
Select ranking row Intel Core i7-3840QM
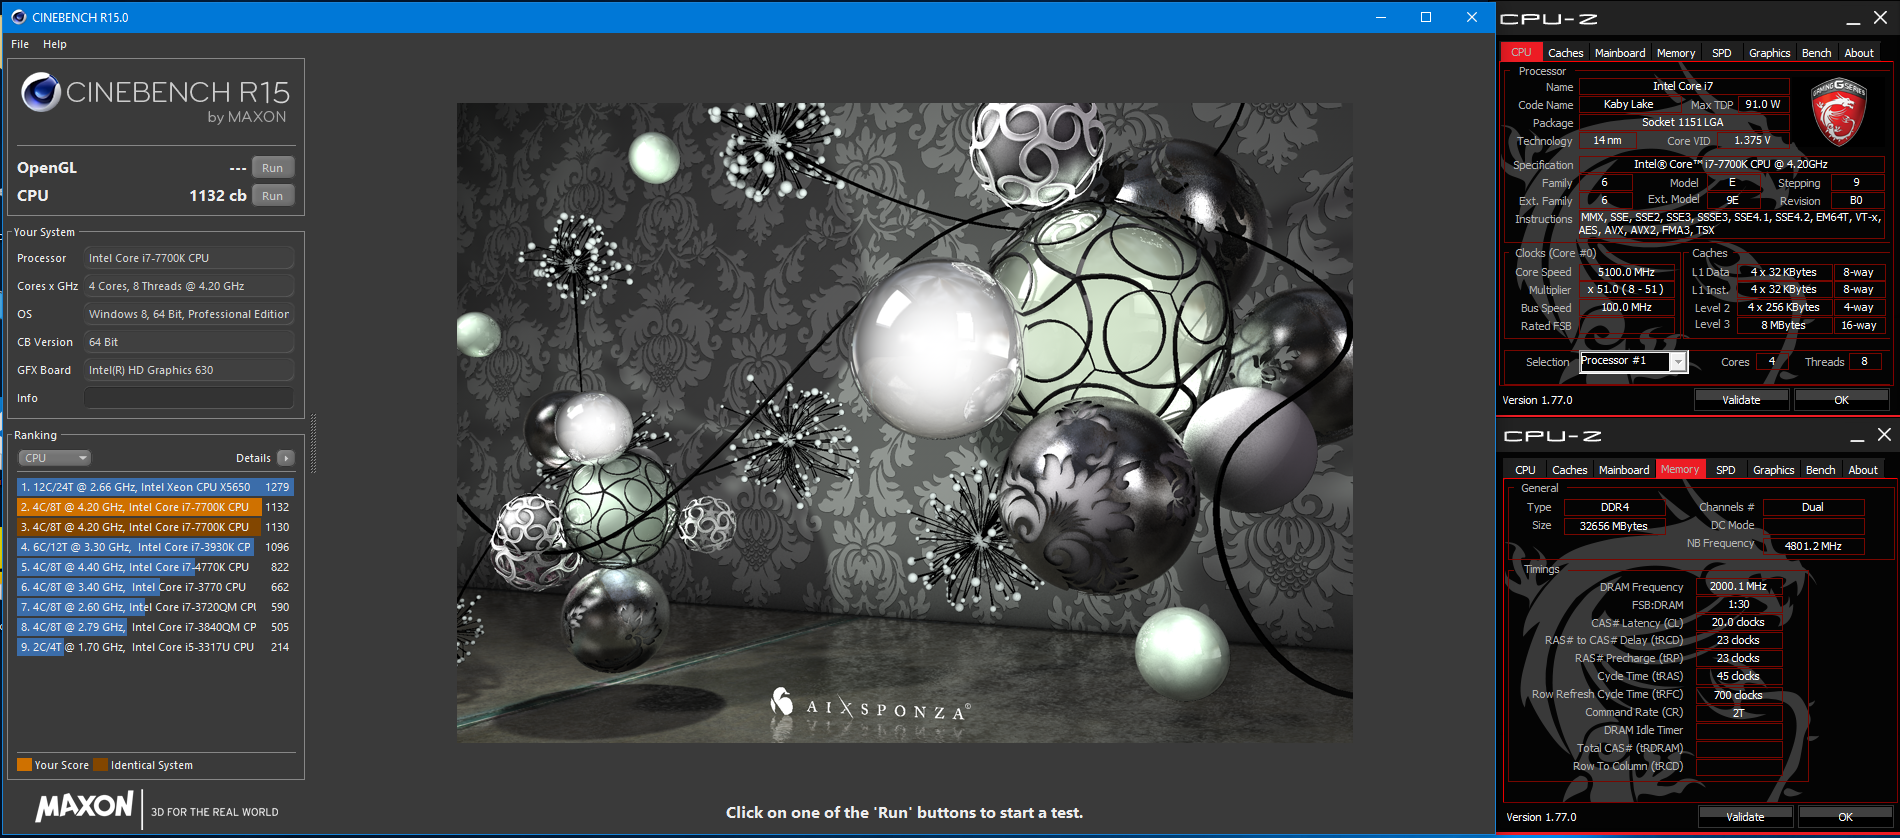tap(155, 627)
